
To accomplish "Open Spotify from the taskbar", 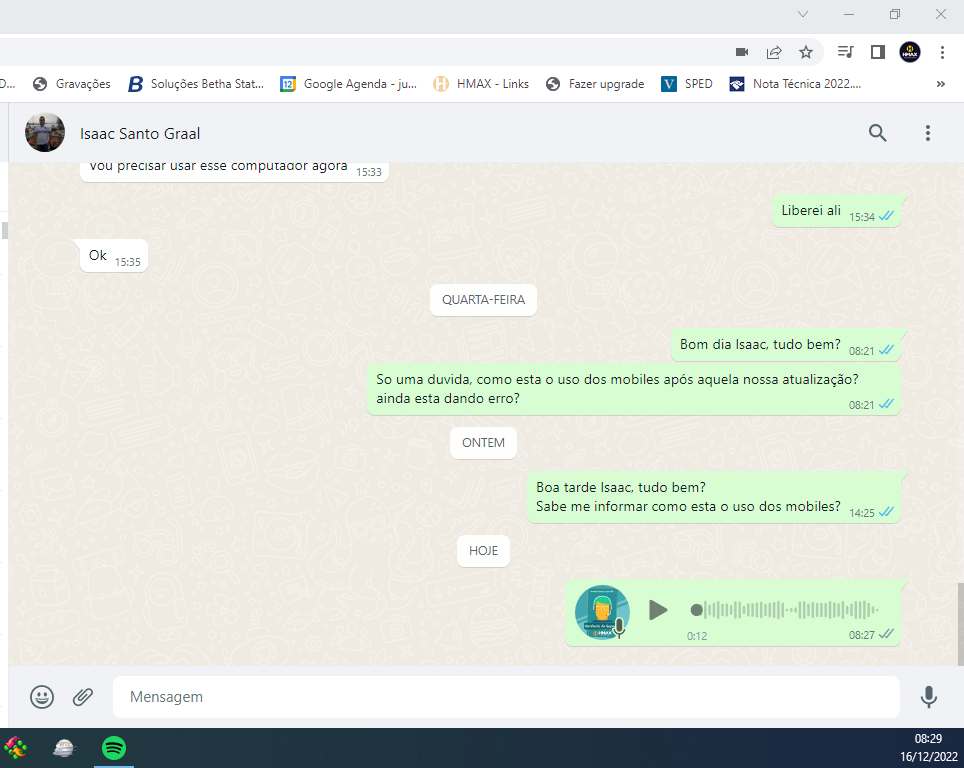I will point(114,748).
